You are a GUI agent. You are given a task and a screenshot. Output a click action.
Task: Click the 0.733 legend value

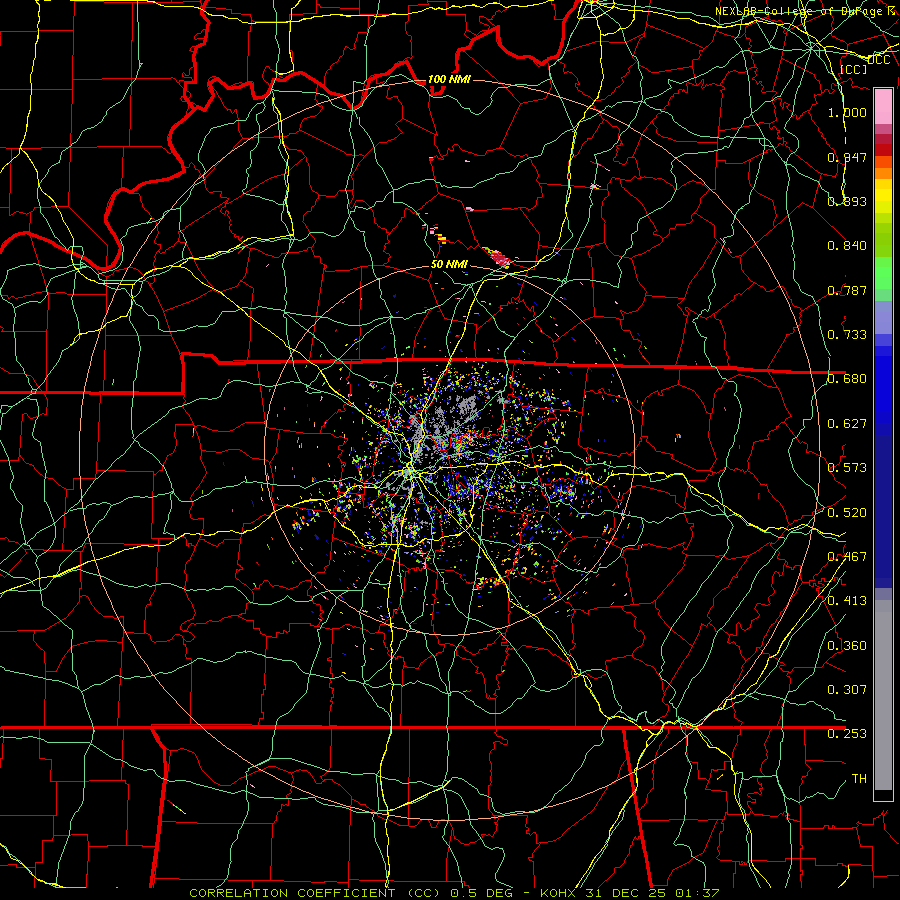tap(847, 334)
